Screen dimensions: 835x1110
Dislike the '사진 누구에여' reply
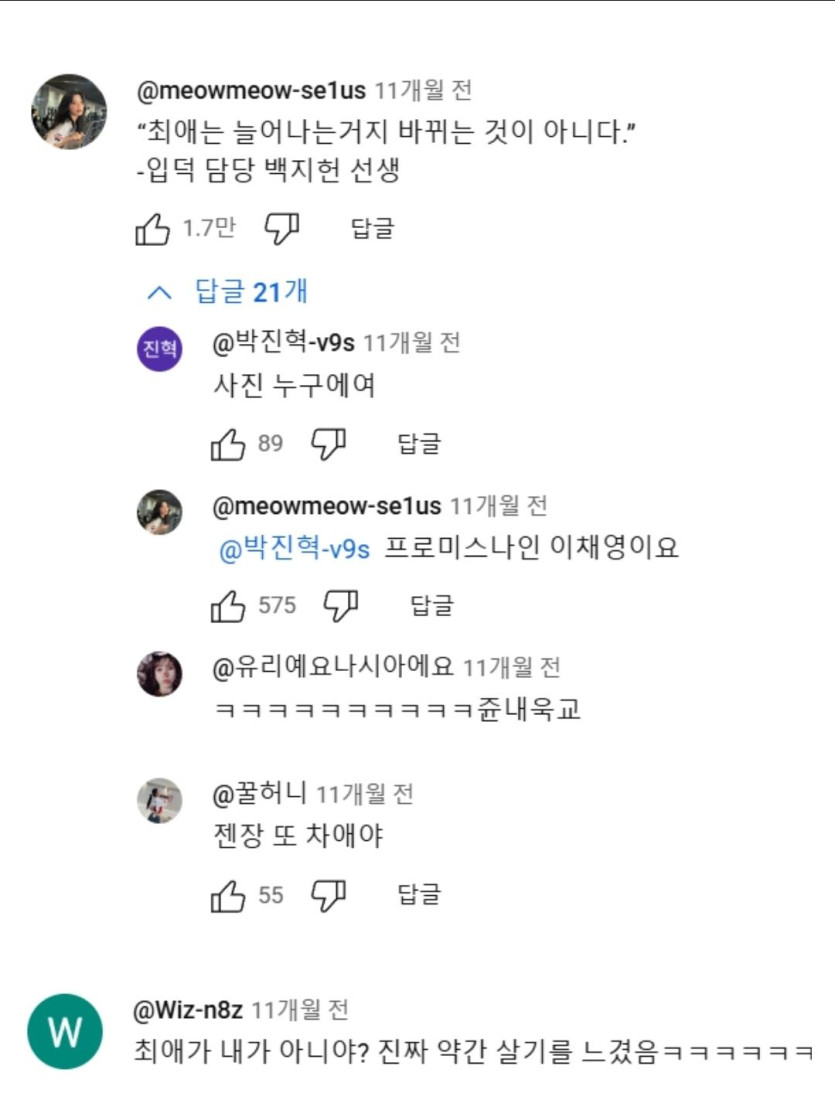[x=328, y=444]
